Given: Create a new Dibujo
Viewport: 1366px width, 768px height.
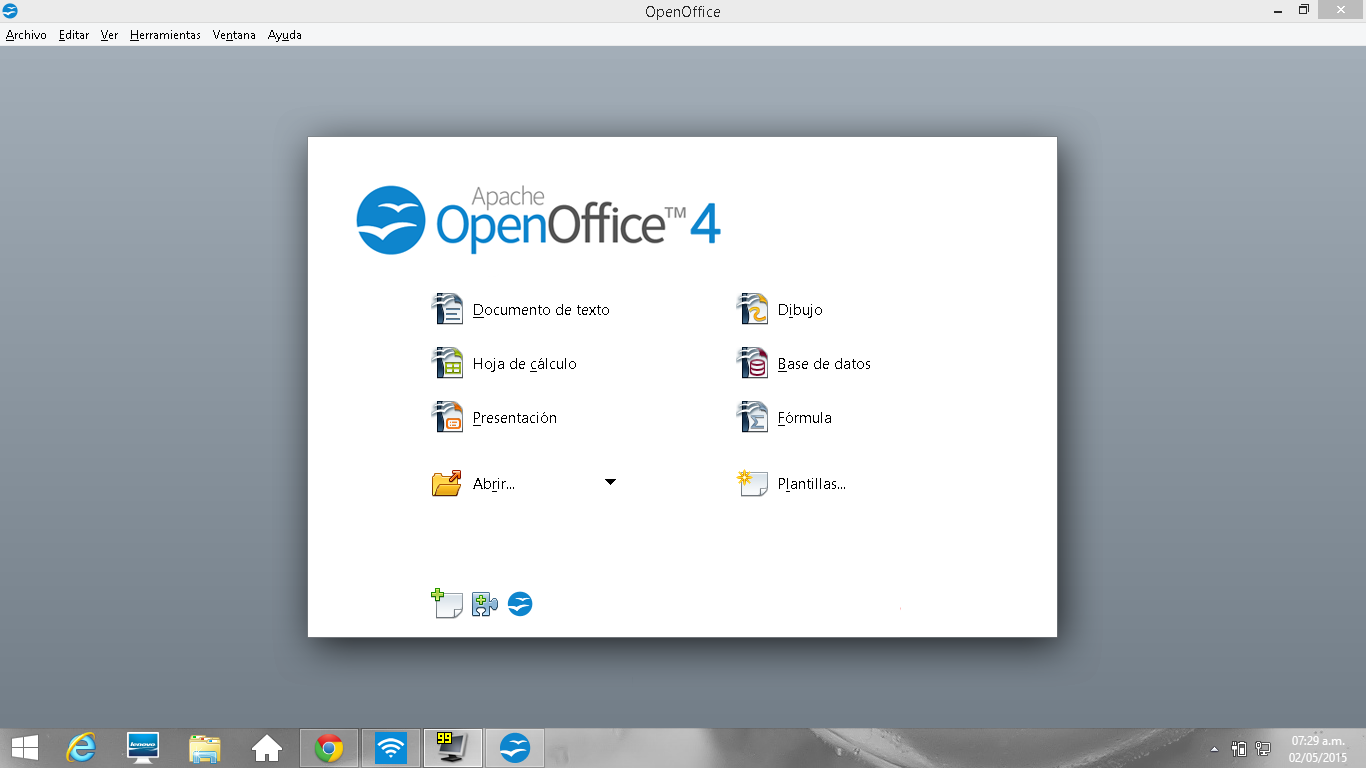Looking at the screenshot, I should [x=800, y=310].
